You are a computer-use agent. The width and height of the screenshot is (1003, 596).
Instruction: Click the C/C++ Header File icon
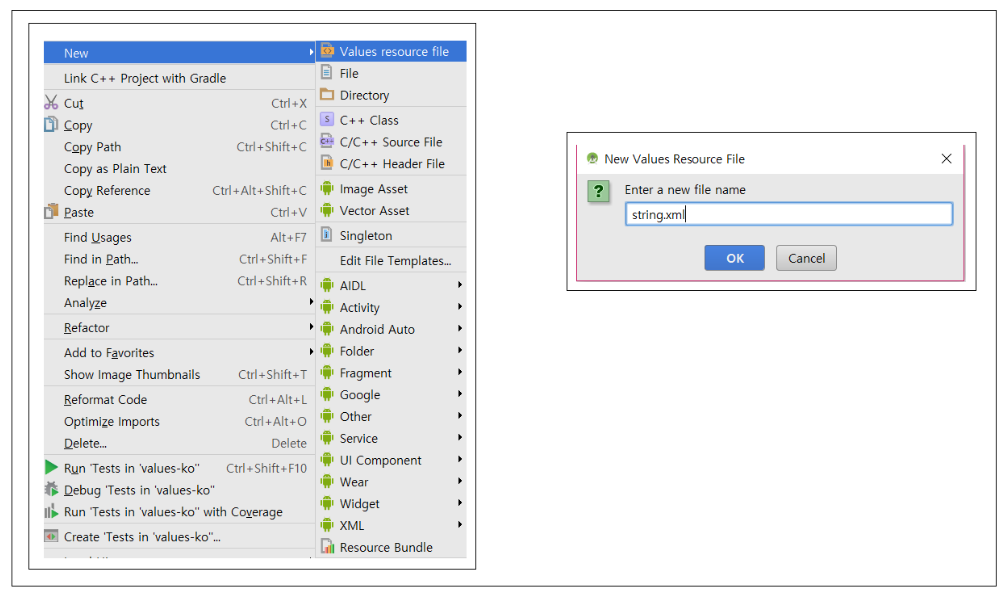coord(327,162)
